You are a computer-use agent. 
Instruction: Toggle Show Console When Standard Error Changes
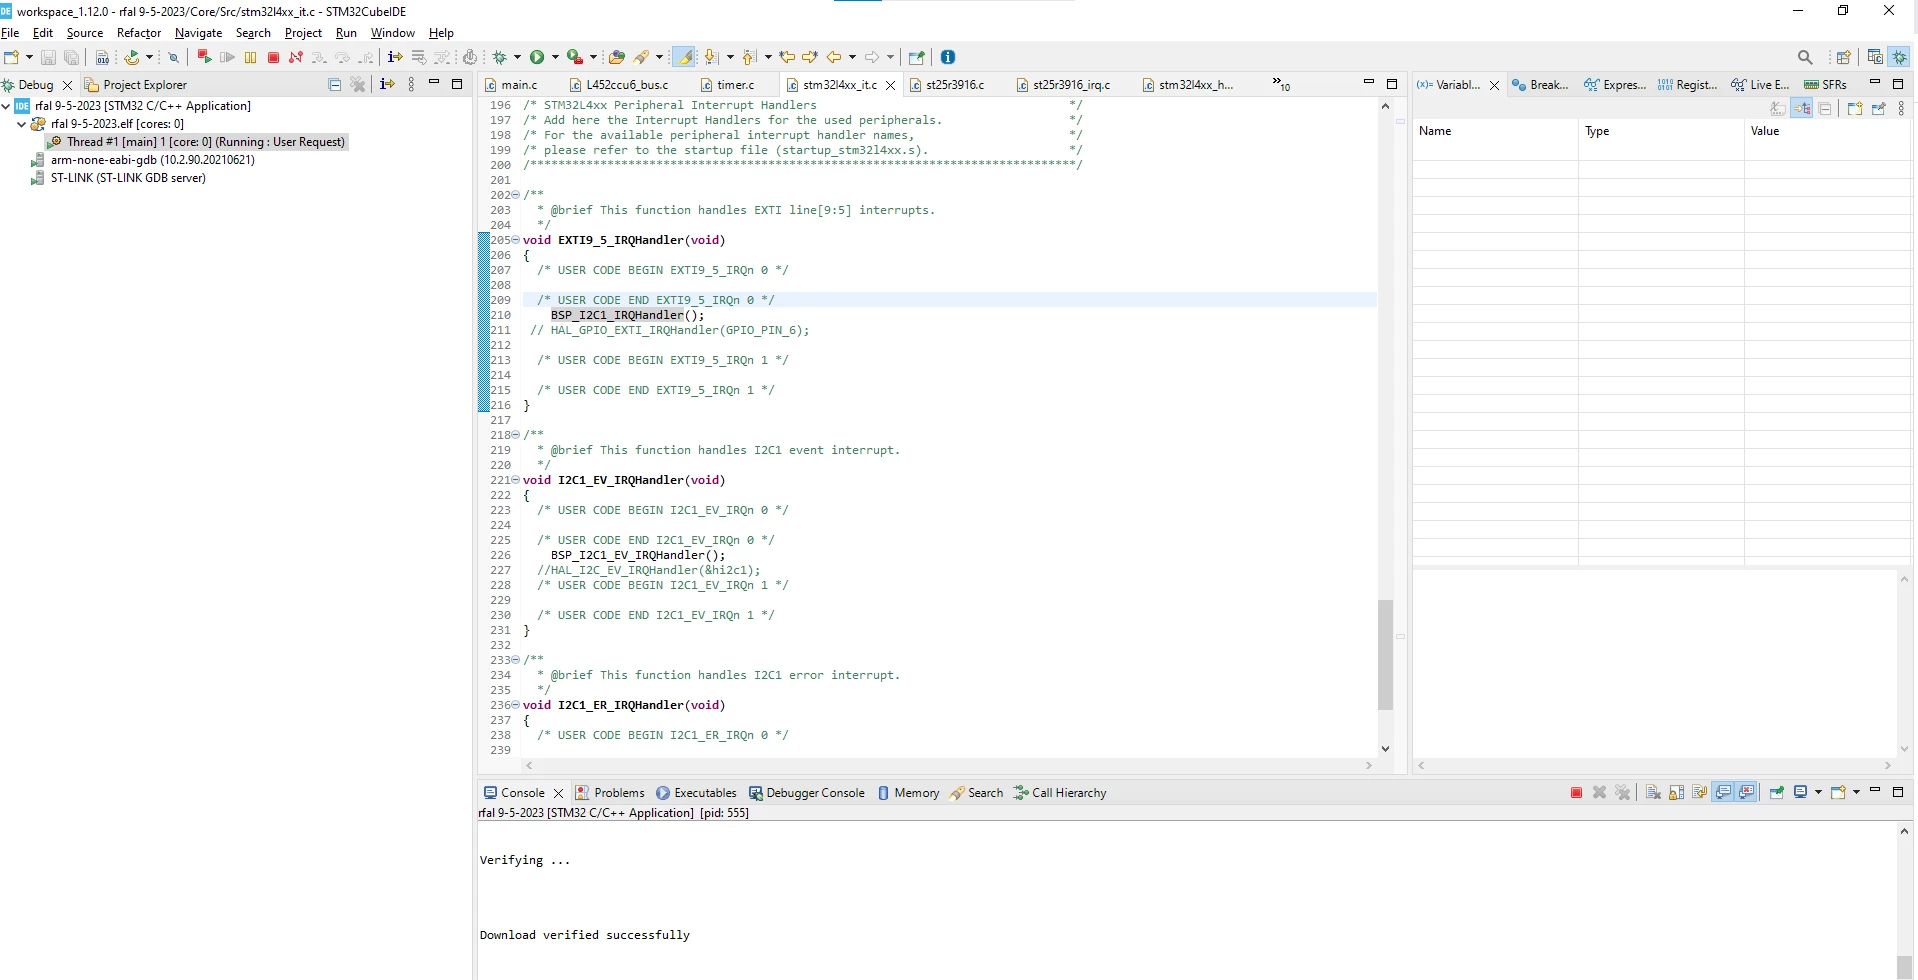[1747, 792]
